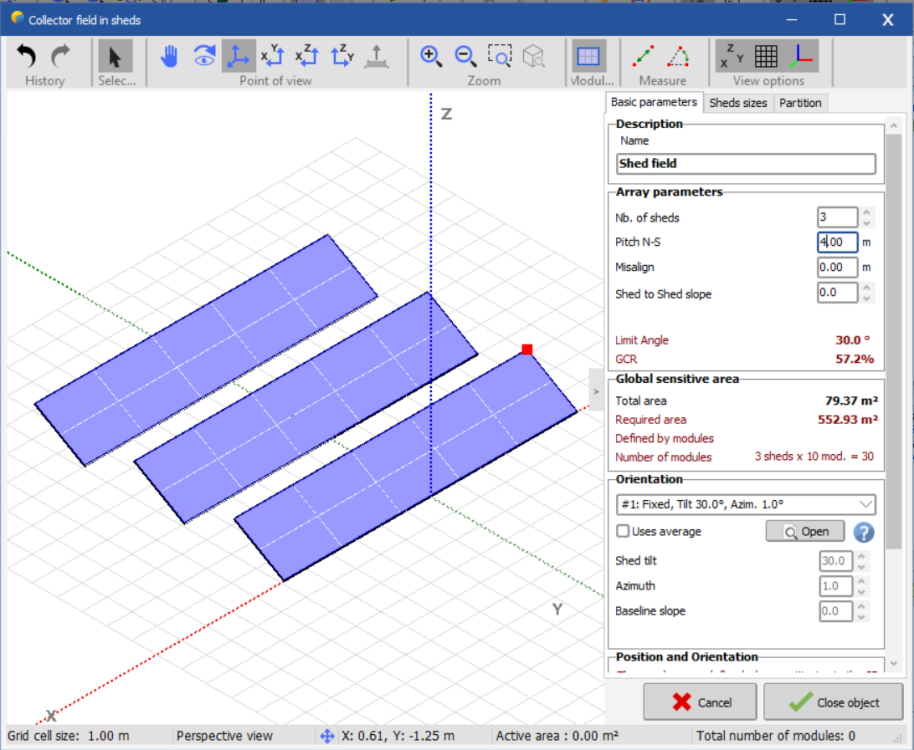Open the Partition tab

(x=800, y=103)
